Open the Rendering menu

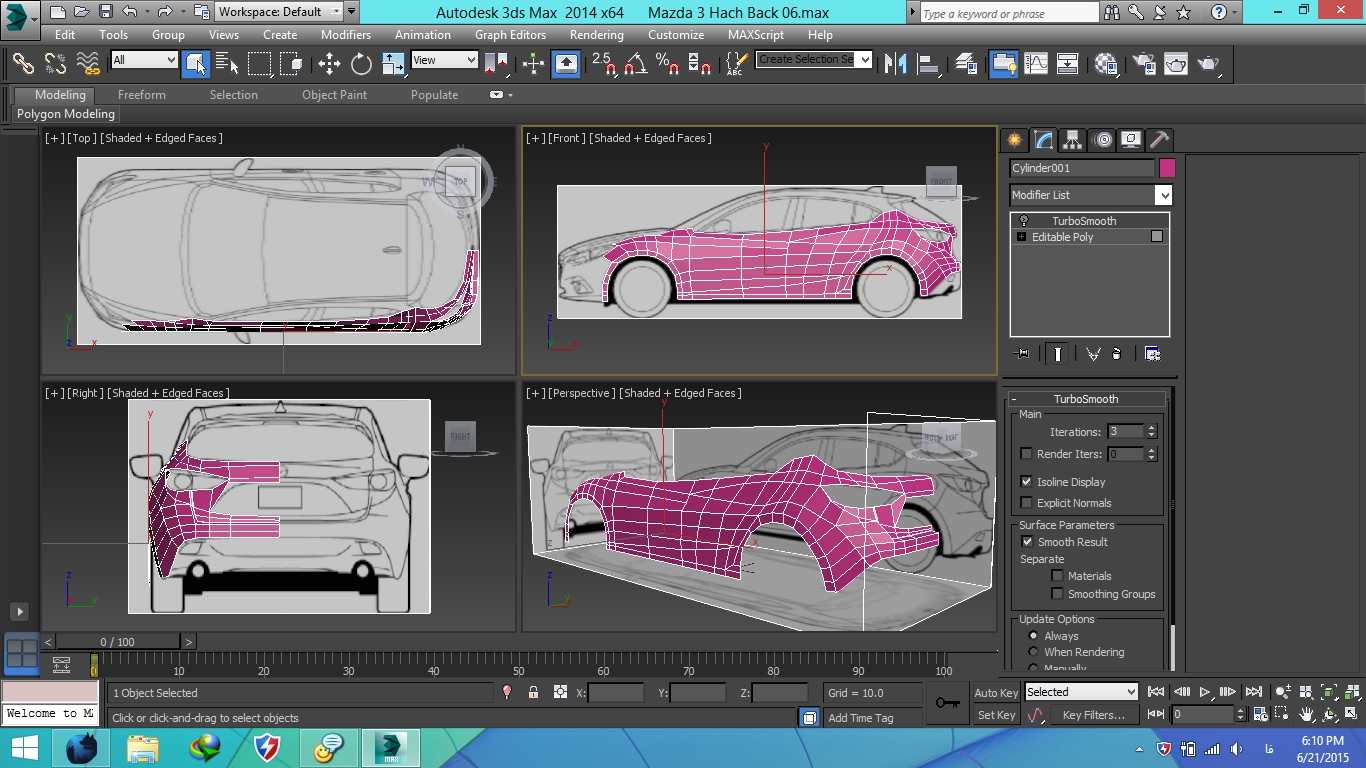pyautogui.click(x=597, y=34)
